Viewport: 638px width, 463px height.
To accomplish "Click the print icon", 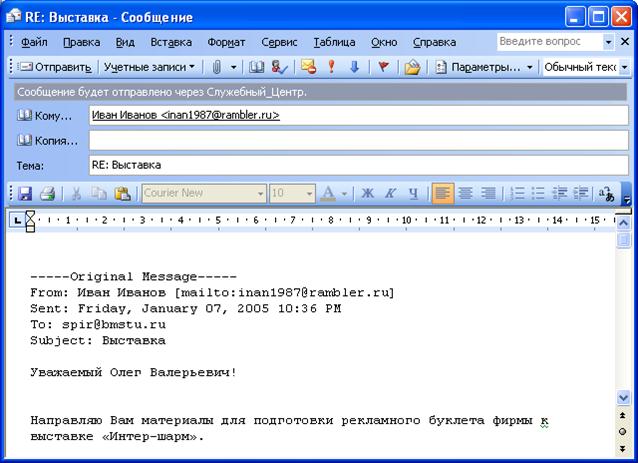I will (48, 193).
